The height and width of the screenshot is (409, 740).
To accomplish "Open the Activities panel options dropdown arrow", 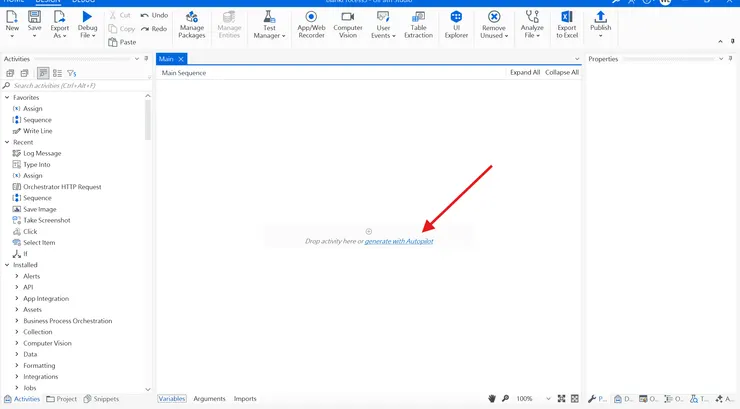I will click(137, 58).
